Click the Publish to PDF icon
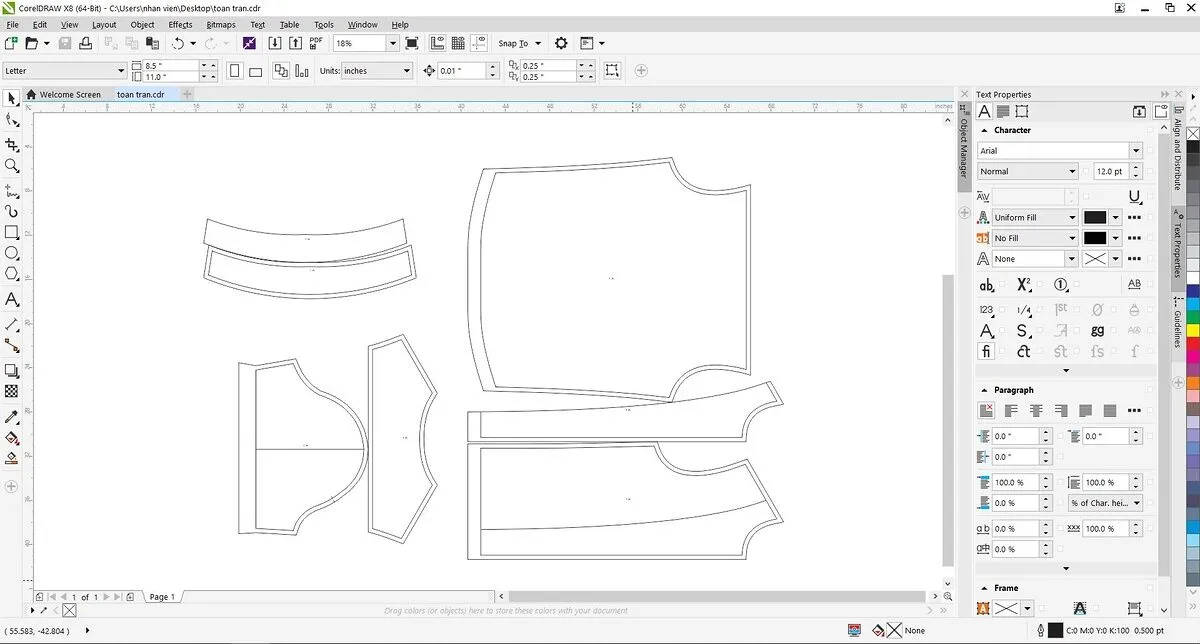Screen dimensions: 1200x644 coord(316,43)
